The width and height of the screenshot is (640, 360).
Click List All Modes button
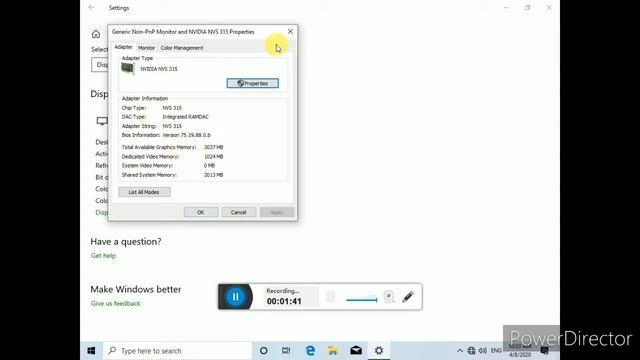click(x=144, y=192)
